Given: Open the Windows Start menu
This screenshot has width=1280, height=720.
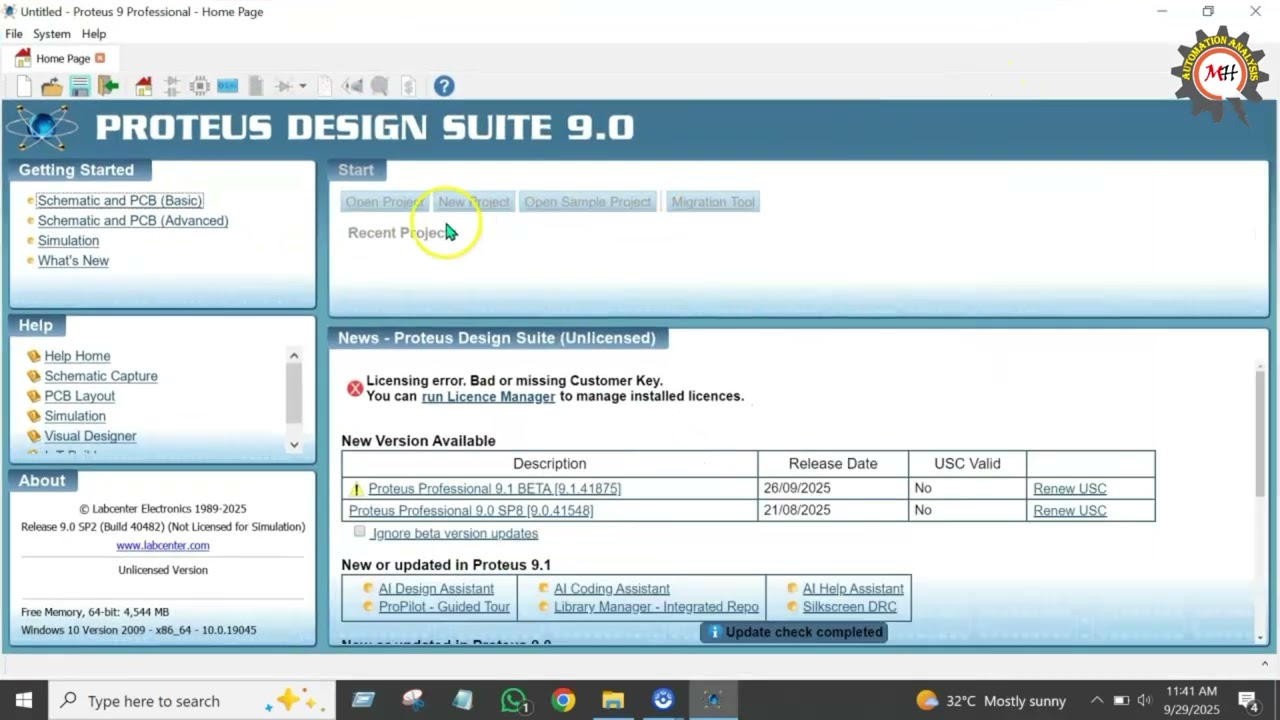Looking at the screenshot, I should point(23,701).
